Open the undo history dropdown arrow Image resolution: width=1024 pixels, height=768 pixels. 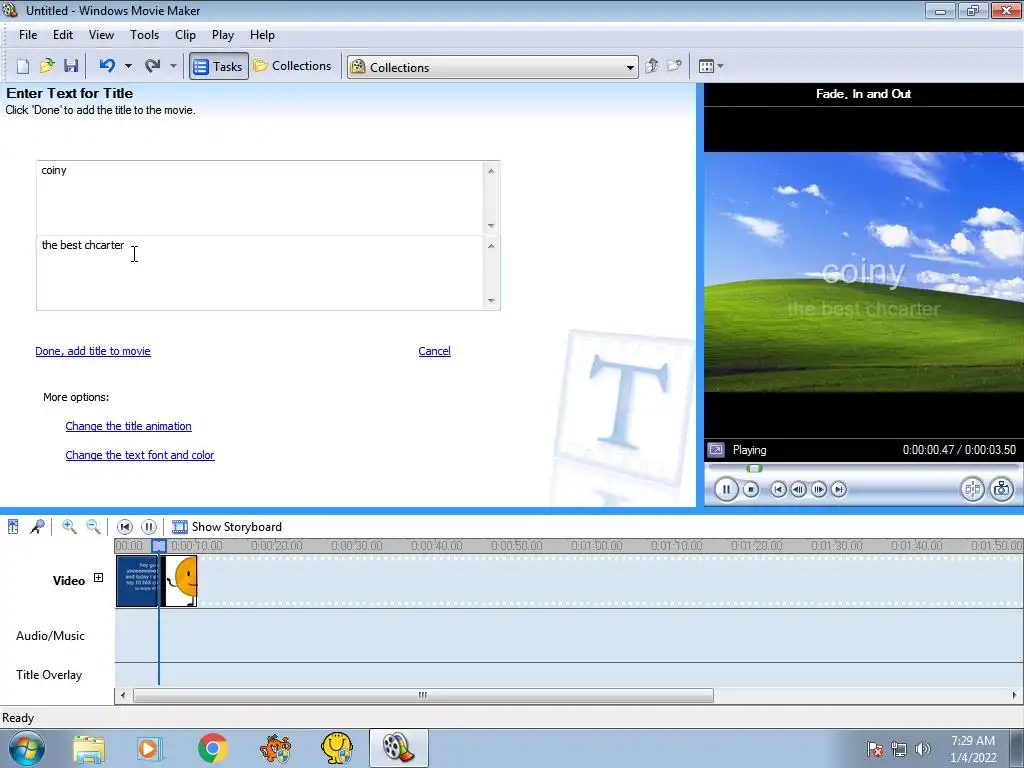point(128,66)
